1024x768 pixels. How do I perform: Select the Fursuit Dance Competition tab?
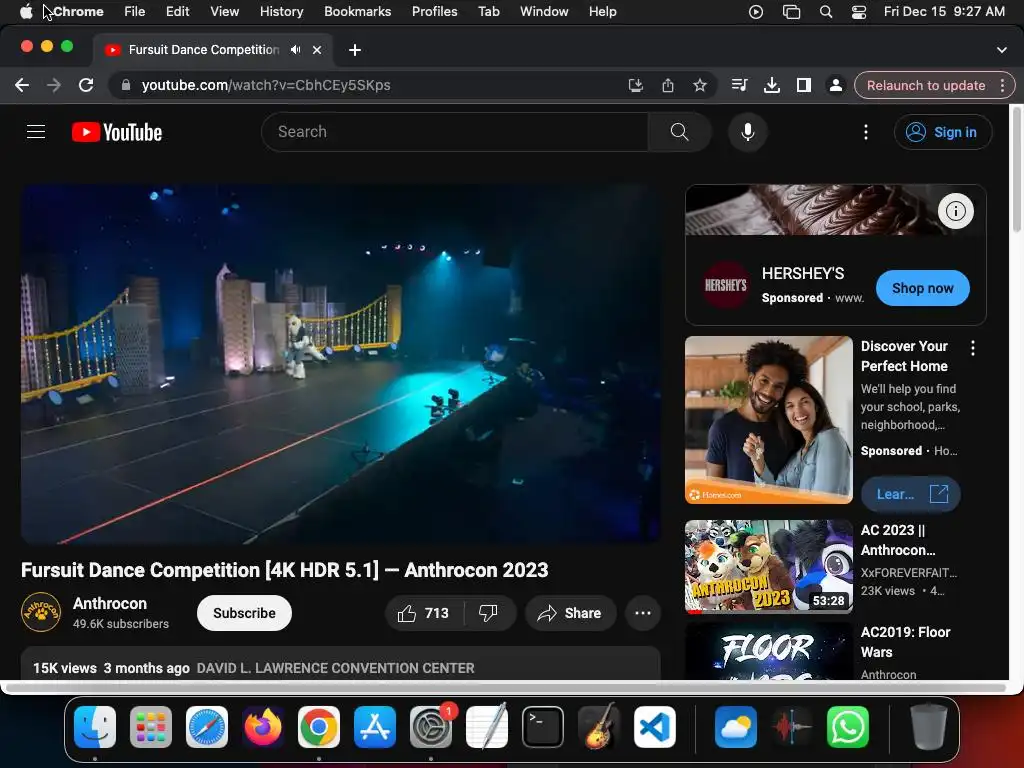203,50
